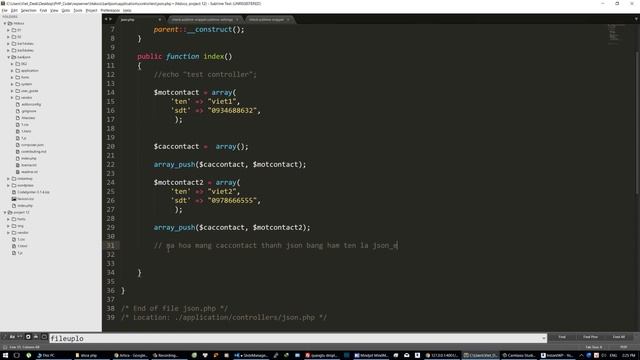The width and height of the screenshot is (640, 360).
Task: Go to previous tab with left arrow
Action: pyautogui.click(x=106, y=19)
